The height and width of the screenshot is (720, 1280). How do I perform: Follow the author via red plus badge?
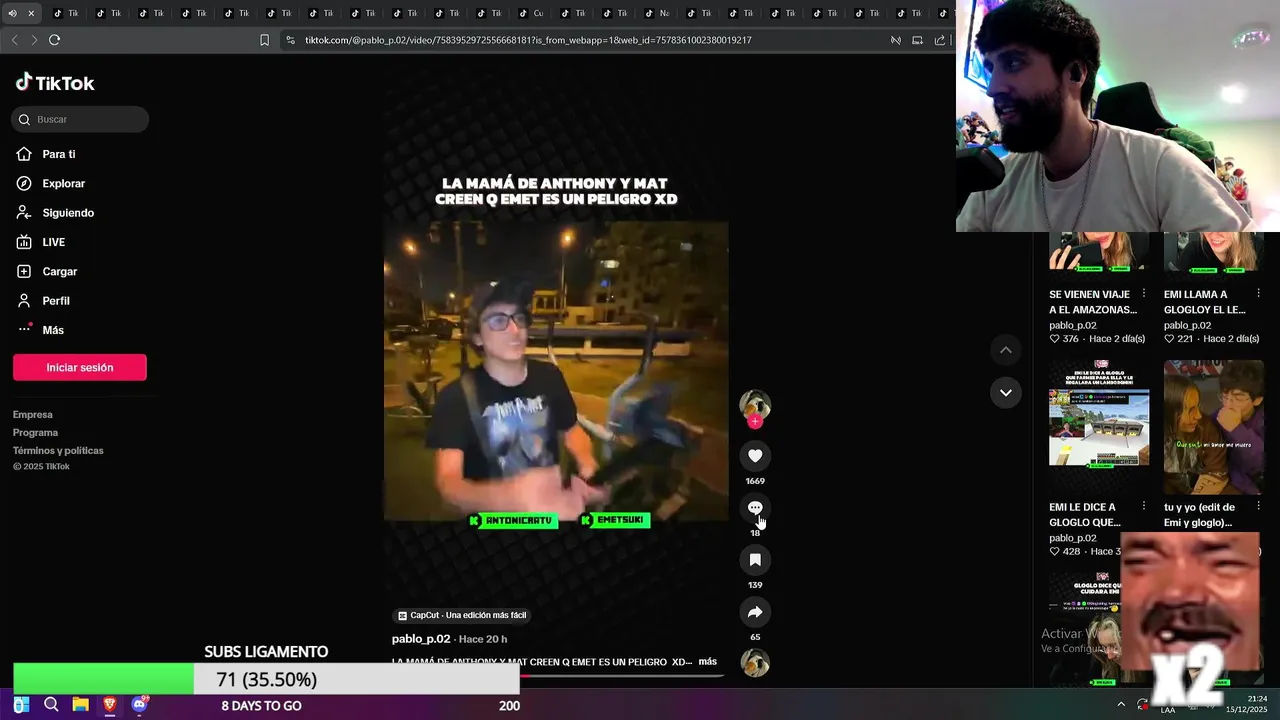[x=755, y=422]
